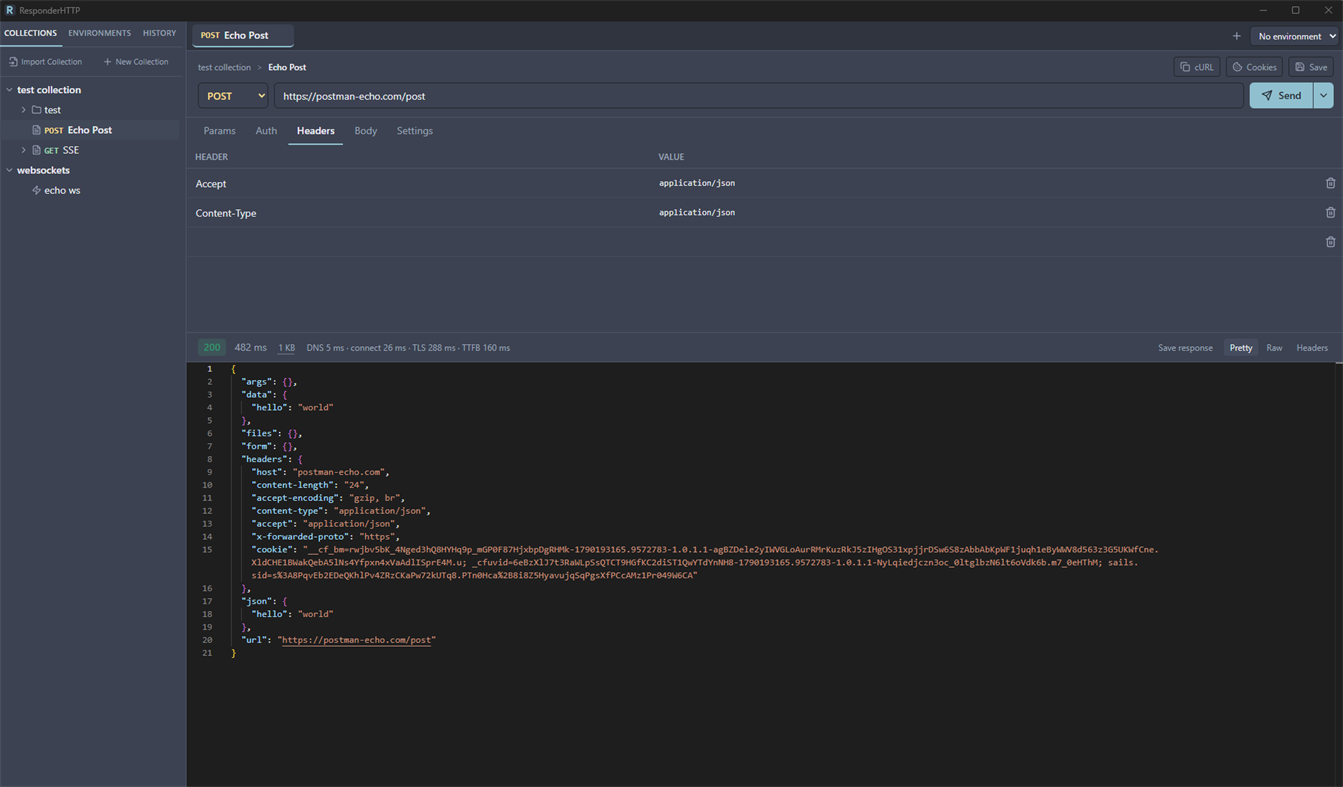The image size is (1343, 787).
Task: Open the request Settings tab
Action: 414,131
